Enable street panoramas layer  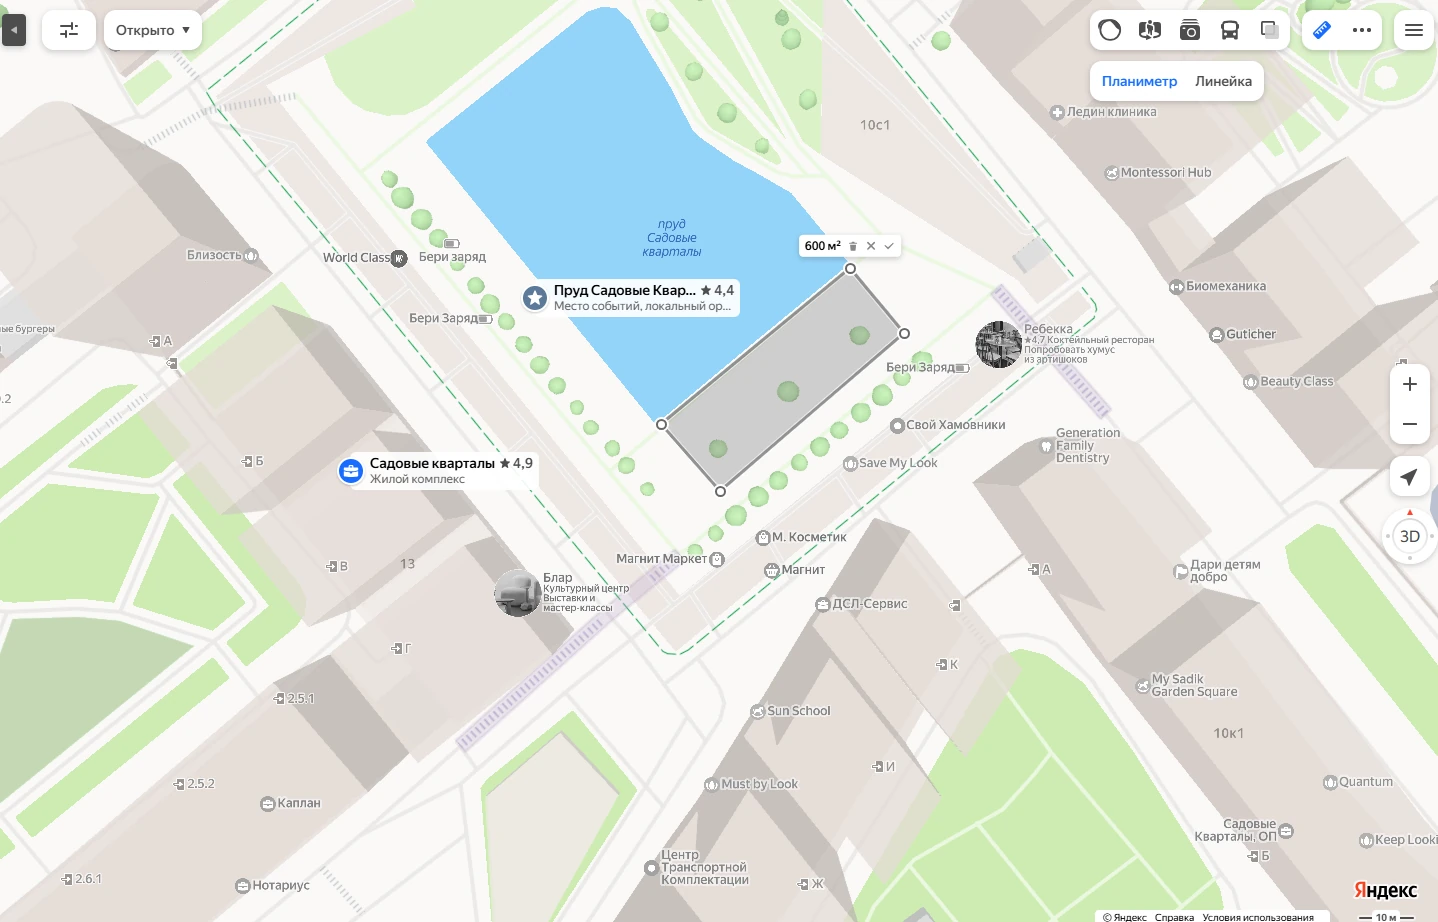pyautogui.click(x=1150, y=30)
